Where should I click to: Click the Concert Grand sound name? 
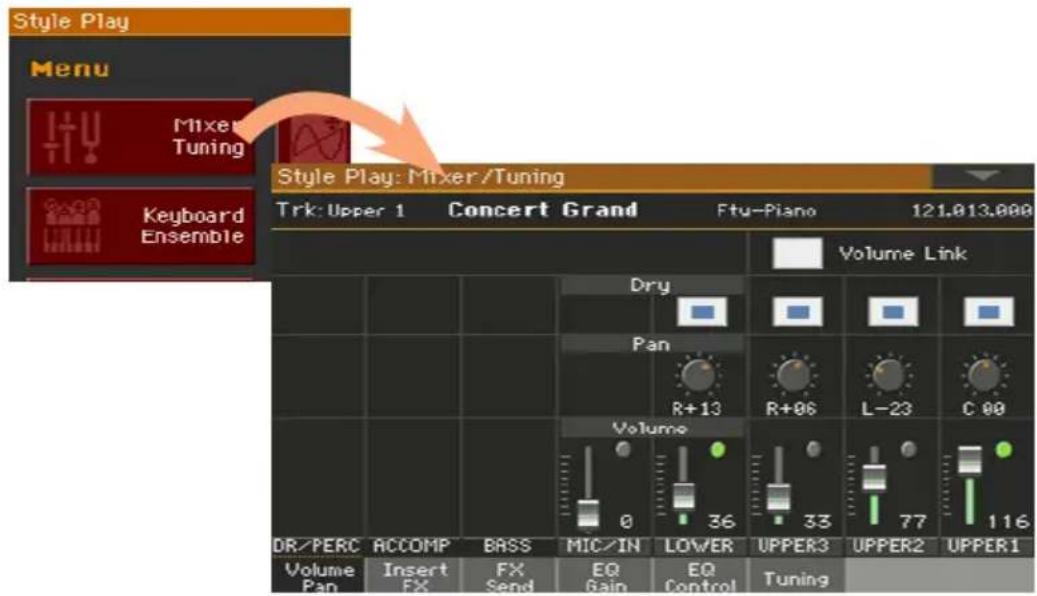(543, 210)
